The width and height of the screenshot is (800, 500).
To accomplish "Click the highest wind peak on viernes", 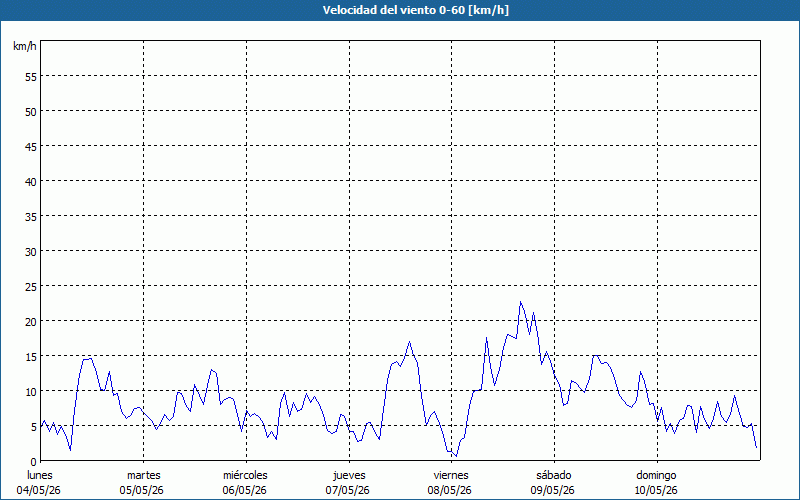I will click(x=520, y=302).
